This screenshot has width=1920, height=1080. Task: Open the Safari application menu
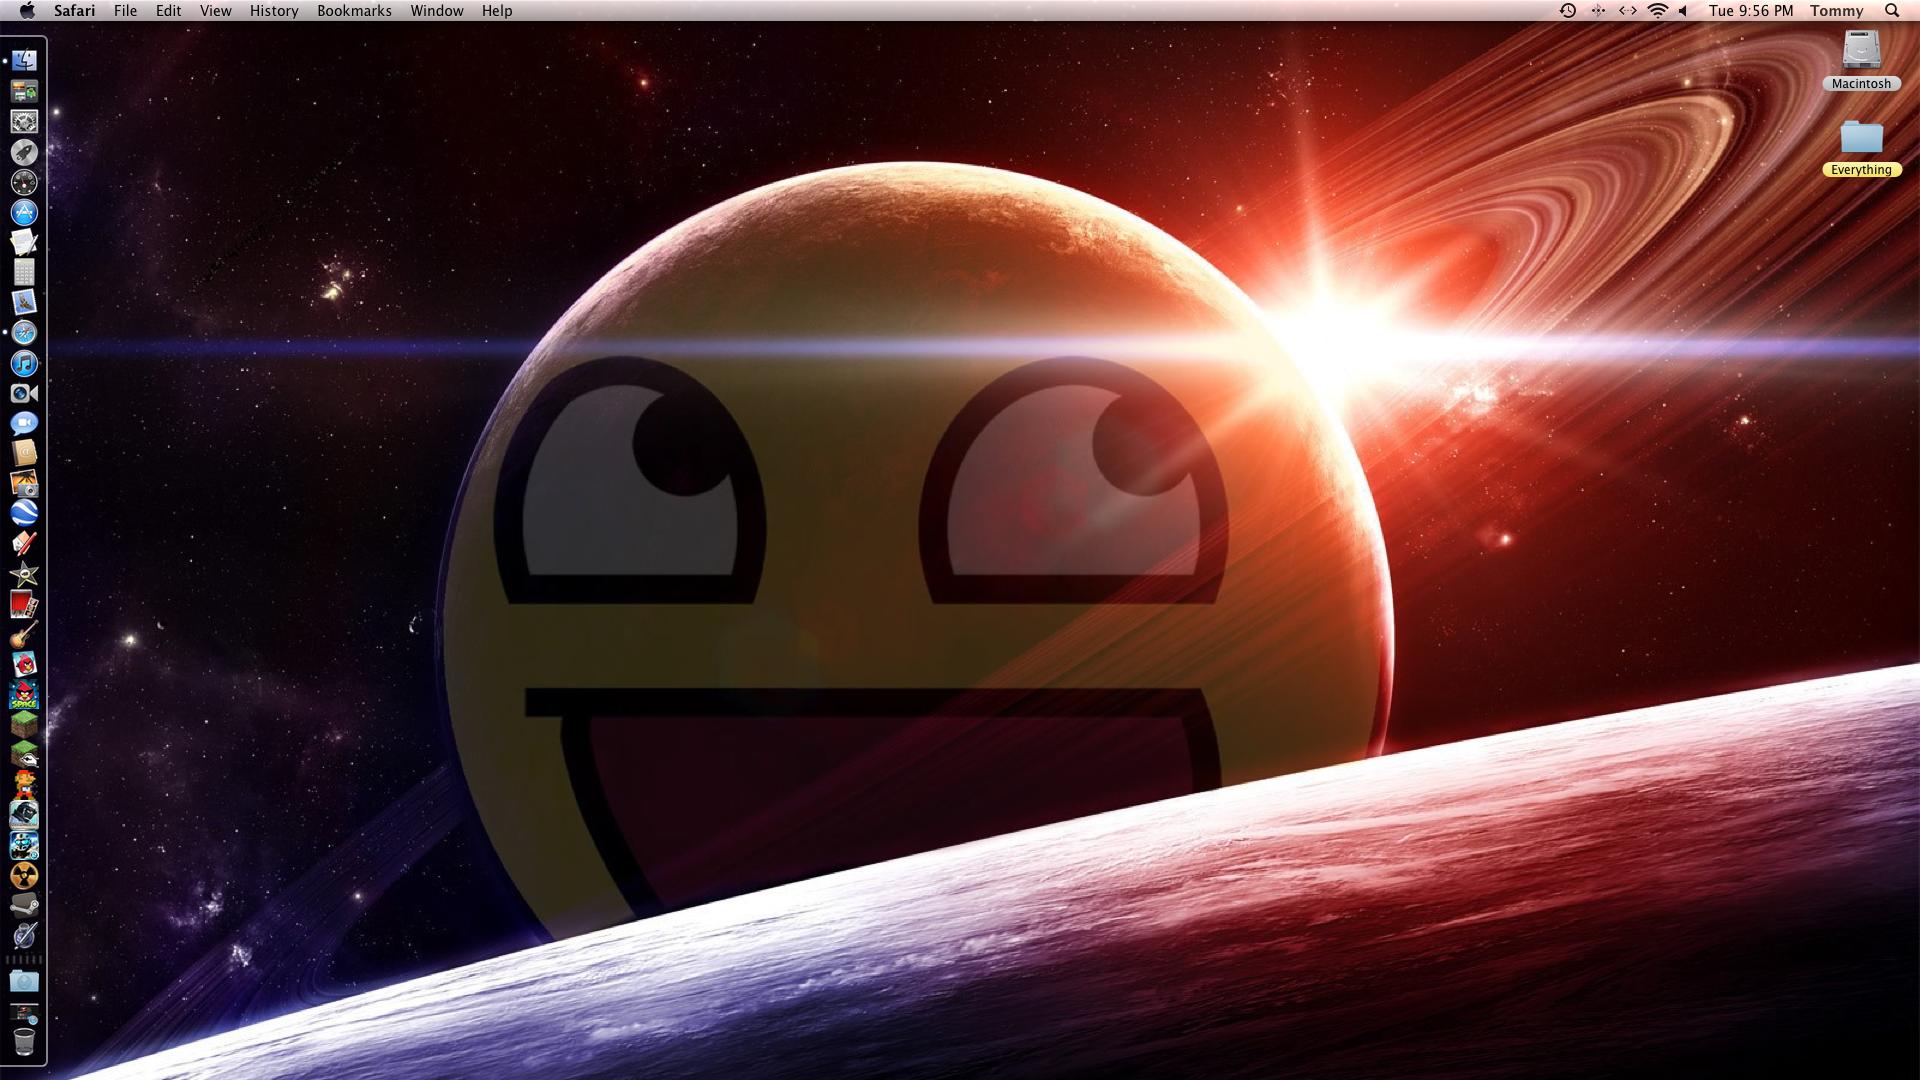(x=75, y=10)
